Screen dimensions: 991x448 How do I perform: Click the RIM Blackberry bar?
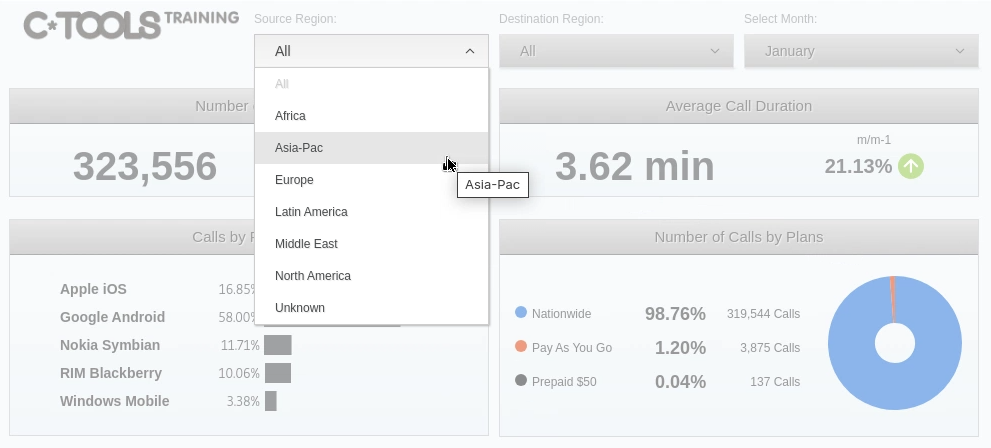pos(277,373)
